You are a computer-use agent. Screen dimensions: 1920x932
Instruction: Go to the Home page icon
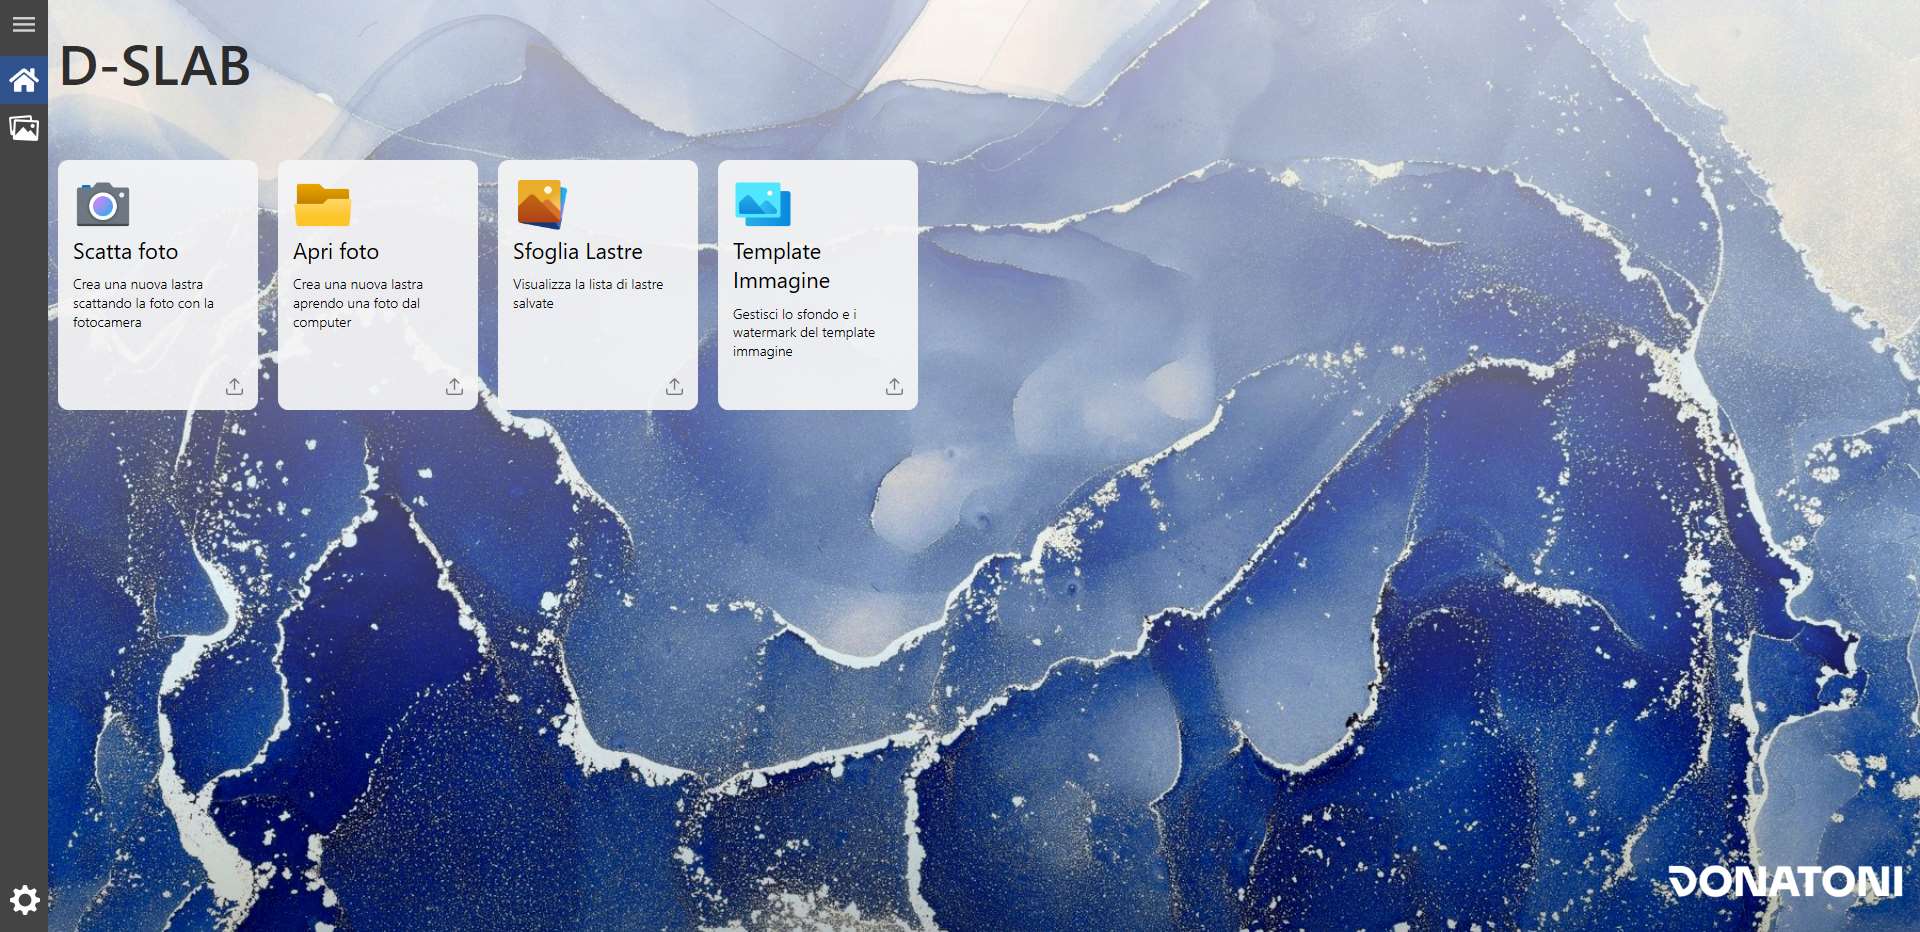pos(24,79)
